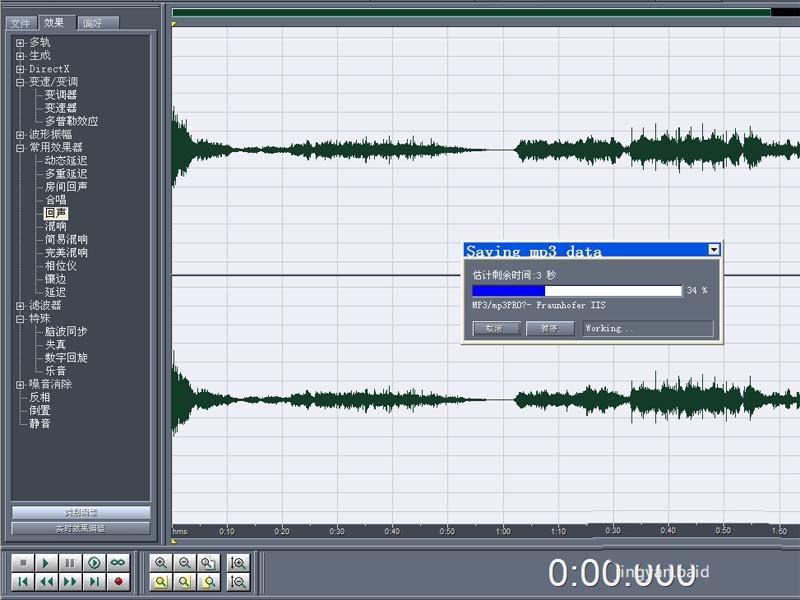Screen dimensions: 800x600
Task: Click the mp3 saving progress bar
Action: [x=575, y=290]
